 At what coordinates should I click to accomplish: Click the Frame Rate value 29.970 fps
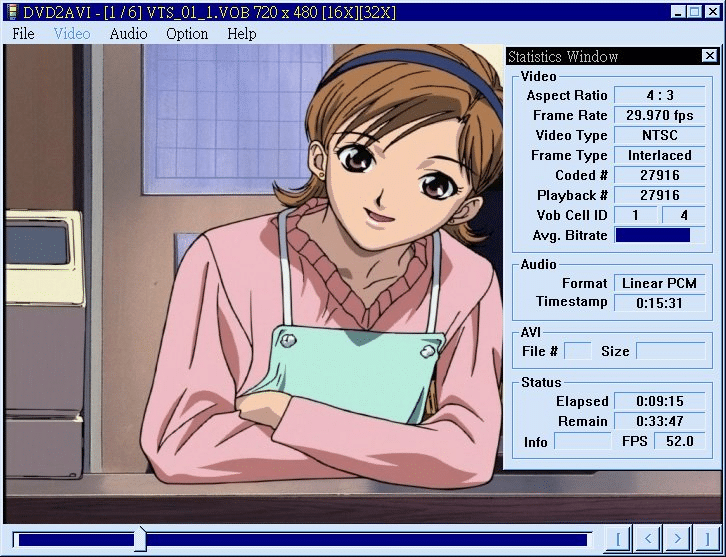[660, 115]
